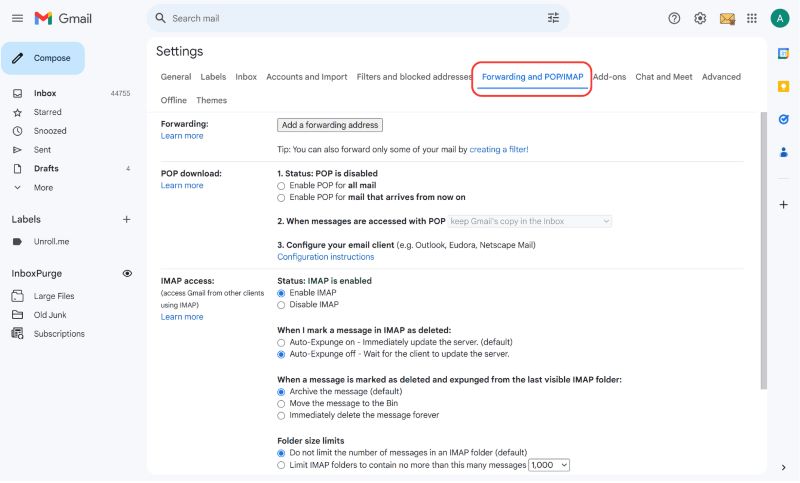
Task: Select Auto-Expunge off option
Action: pos(281,354)
